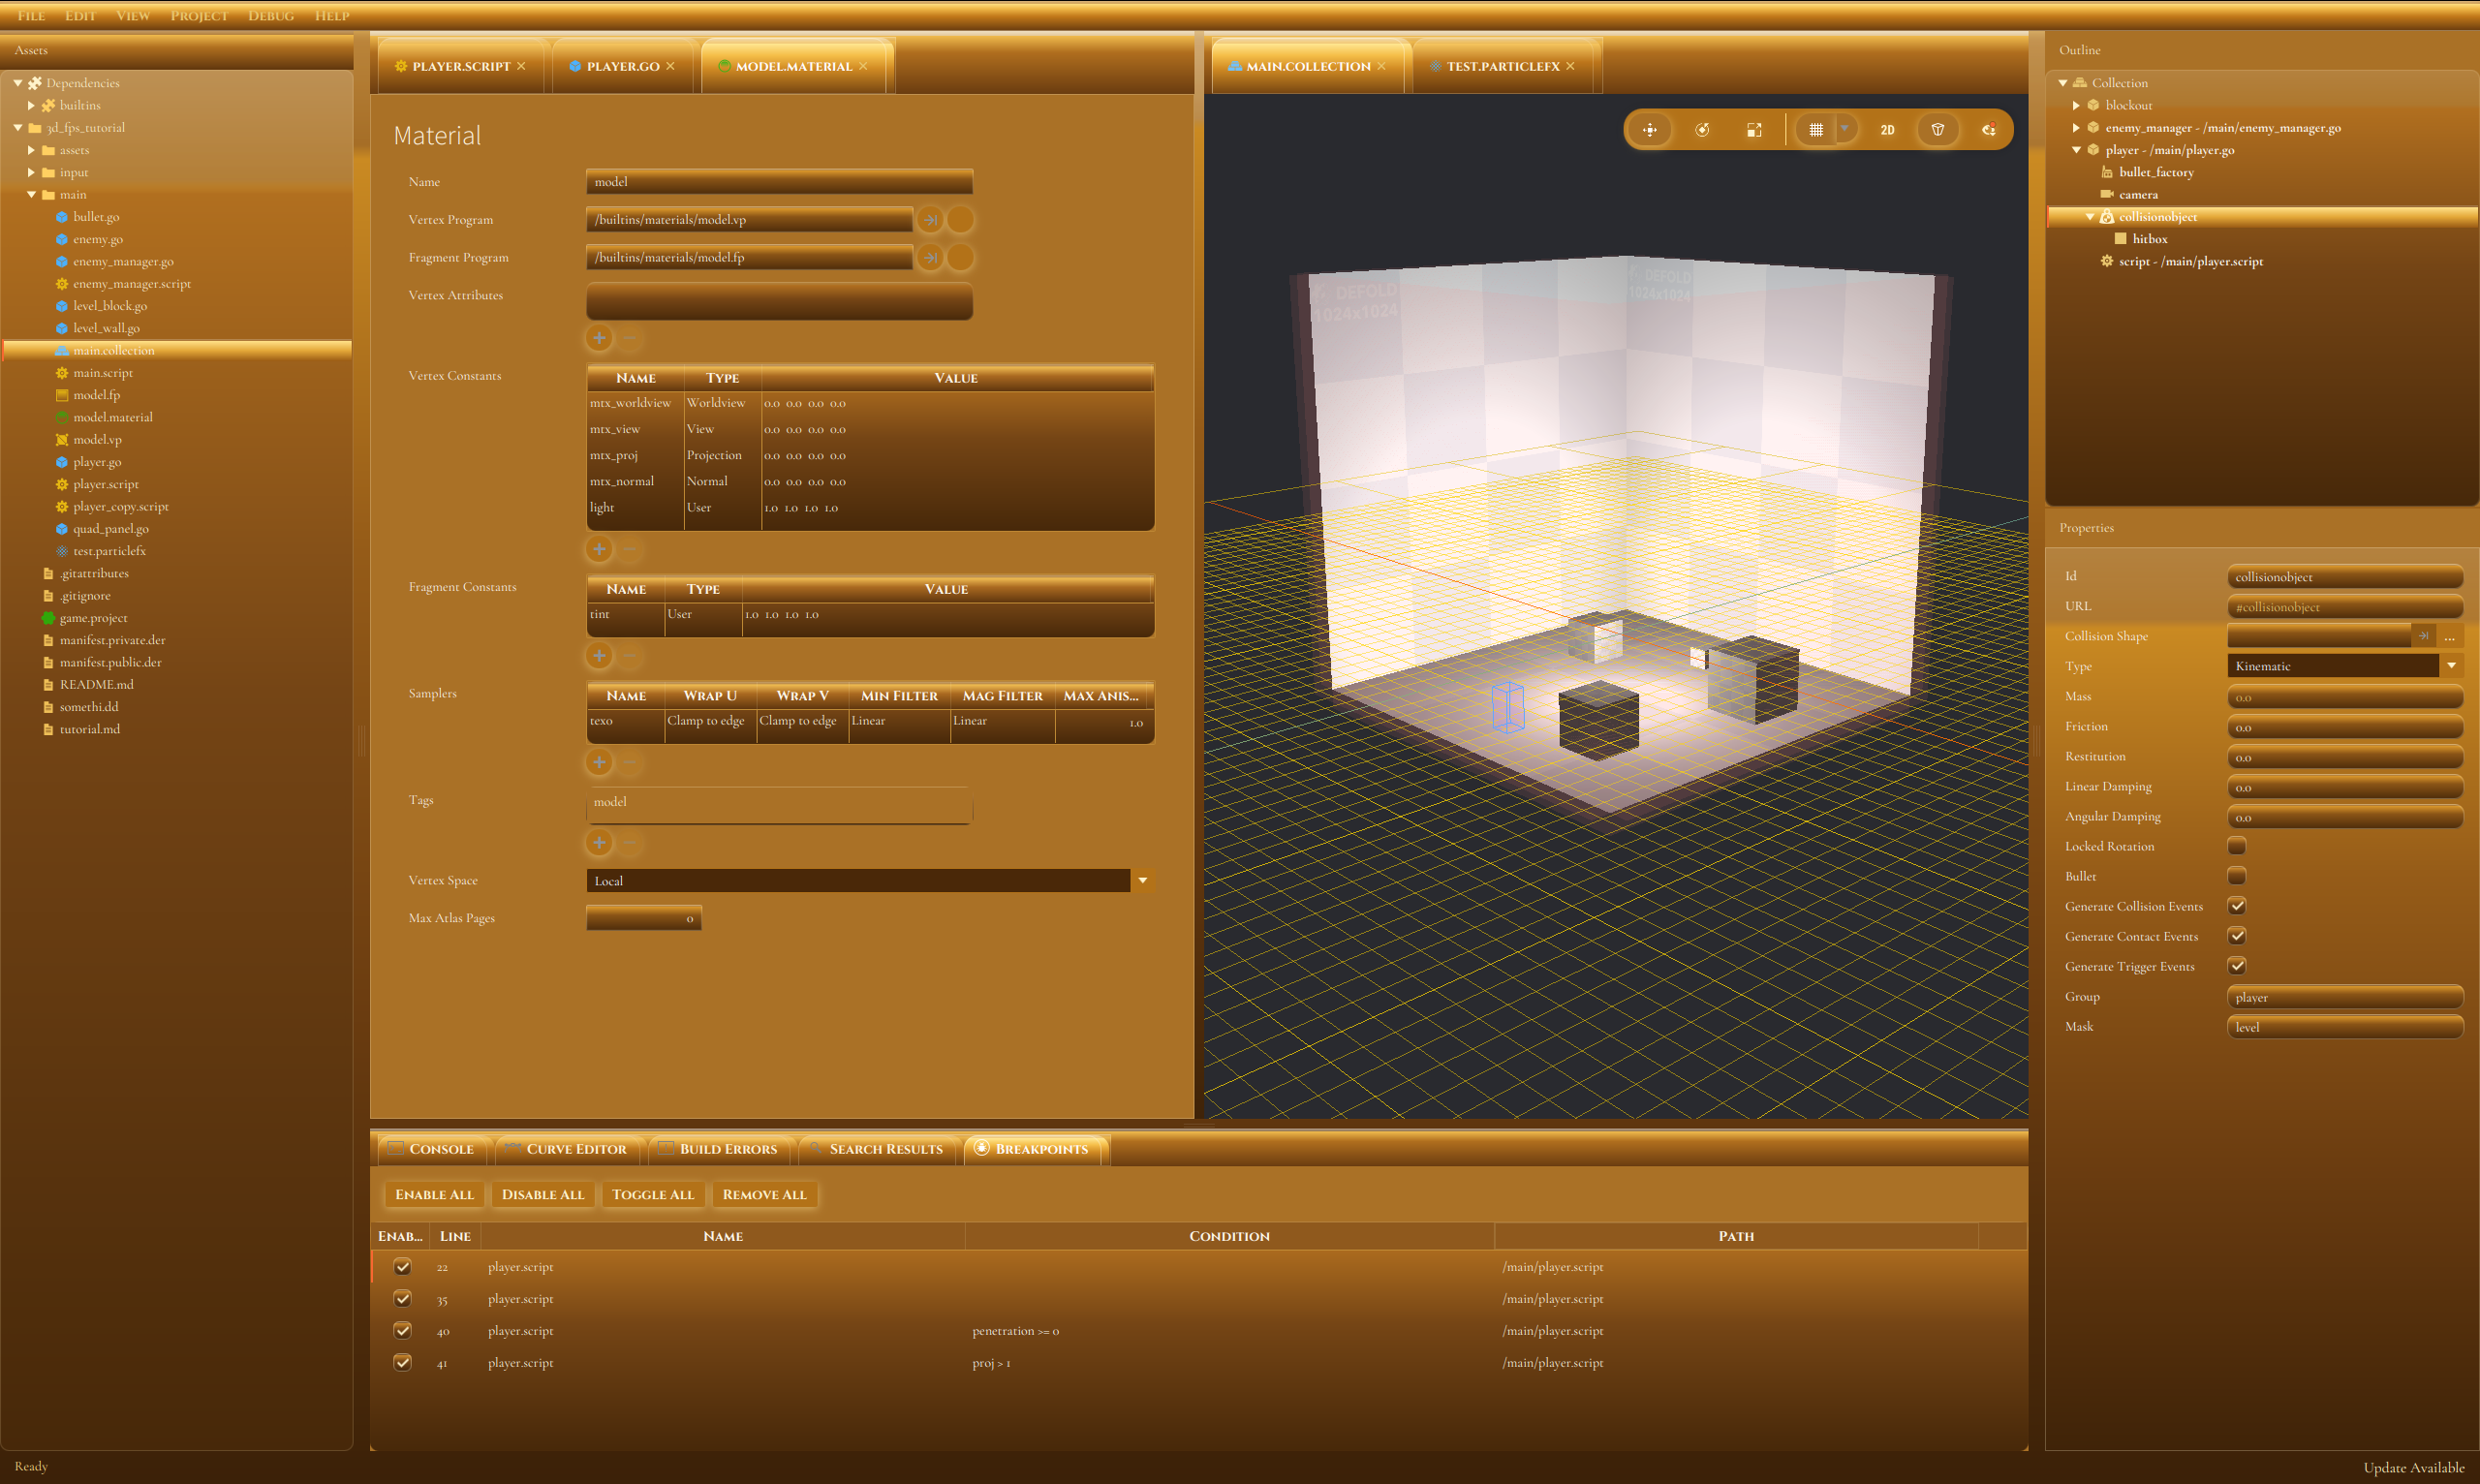The image size is (2480, 1484).
Task: Select the Move tool in scene toolbar
Action: point(1649,130)
